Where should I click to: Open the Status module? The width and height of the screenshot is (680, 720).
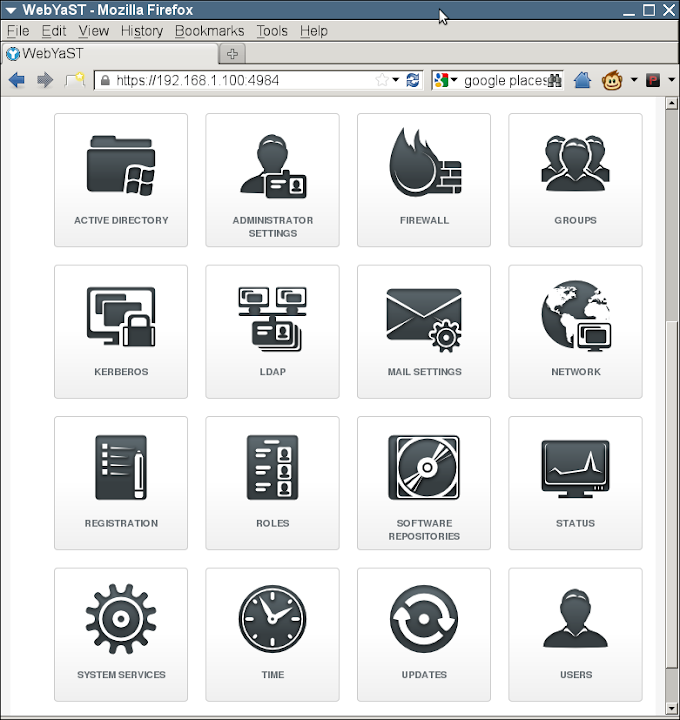[575, 483]
